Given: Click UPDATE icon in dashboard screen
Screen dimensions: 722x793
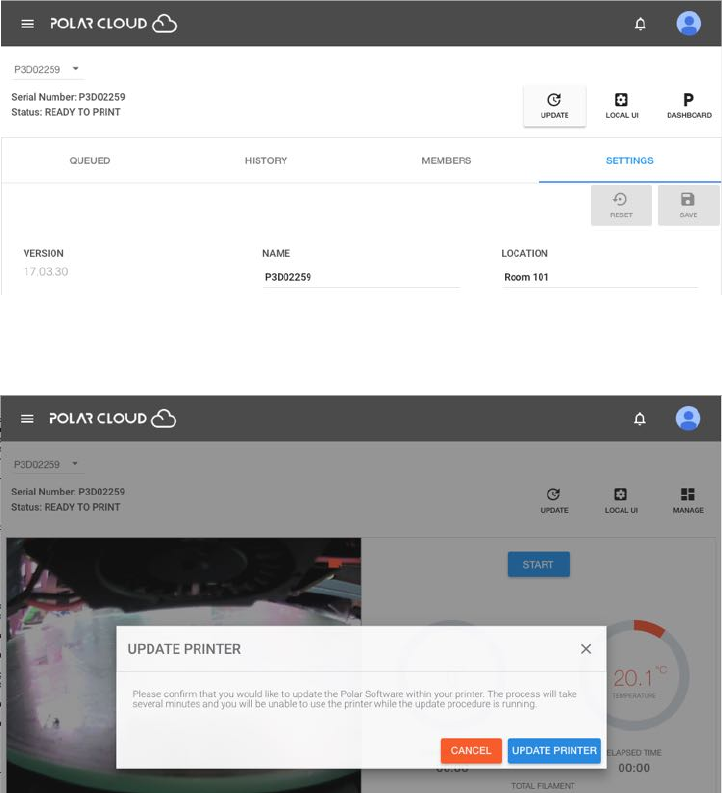Looking at the screenshot, I should [554, 501].
